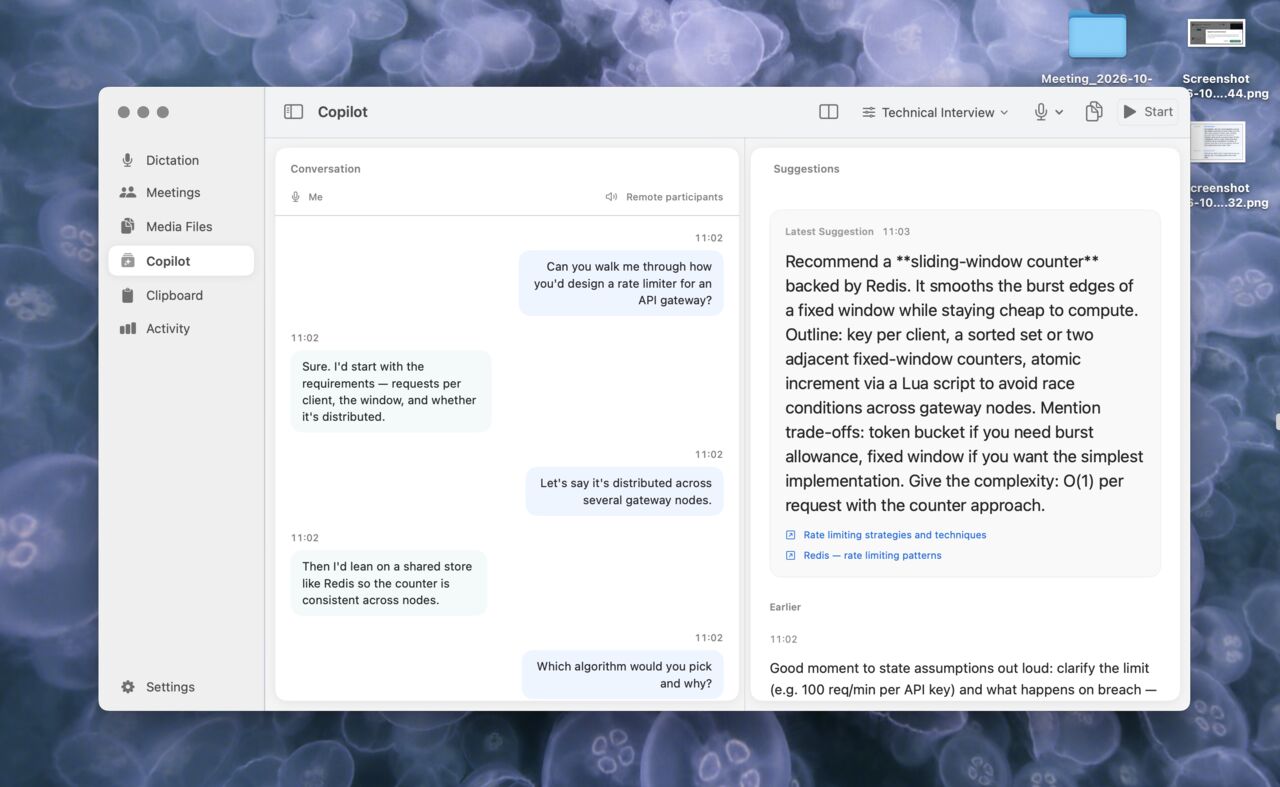Click earlier suggestion 'Good moment to state assumptions'
Viewport: 1280px width, 787px height.
(964, 679)
